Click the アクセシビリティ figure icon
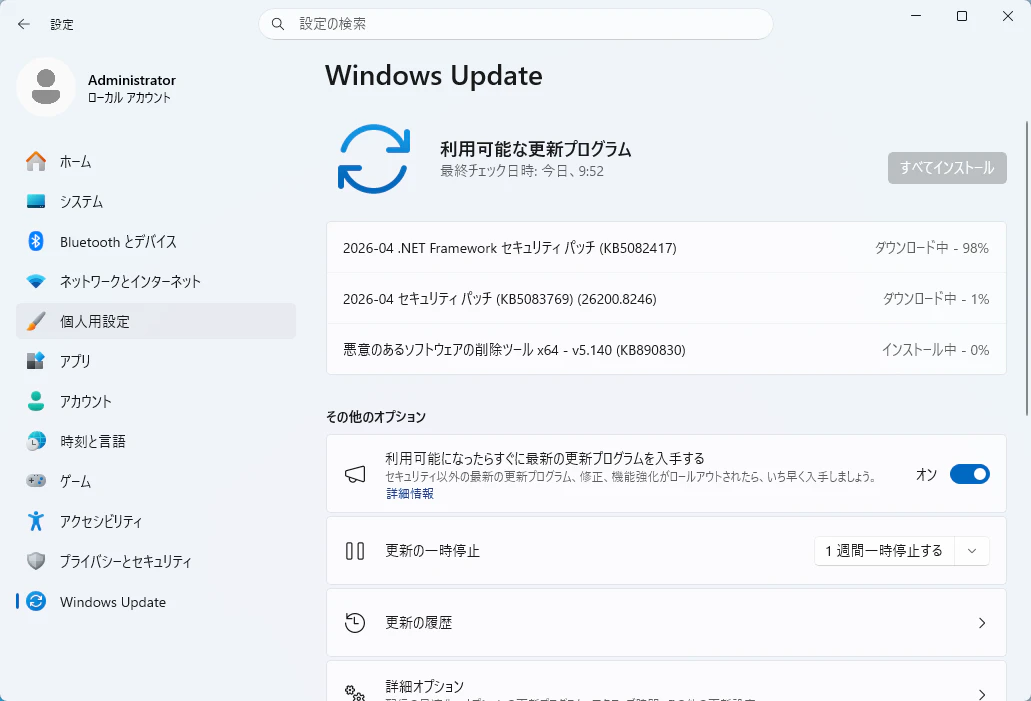Screen dimensions: 1031x701 [x=36, y=521]
